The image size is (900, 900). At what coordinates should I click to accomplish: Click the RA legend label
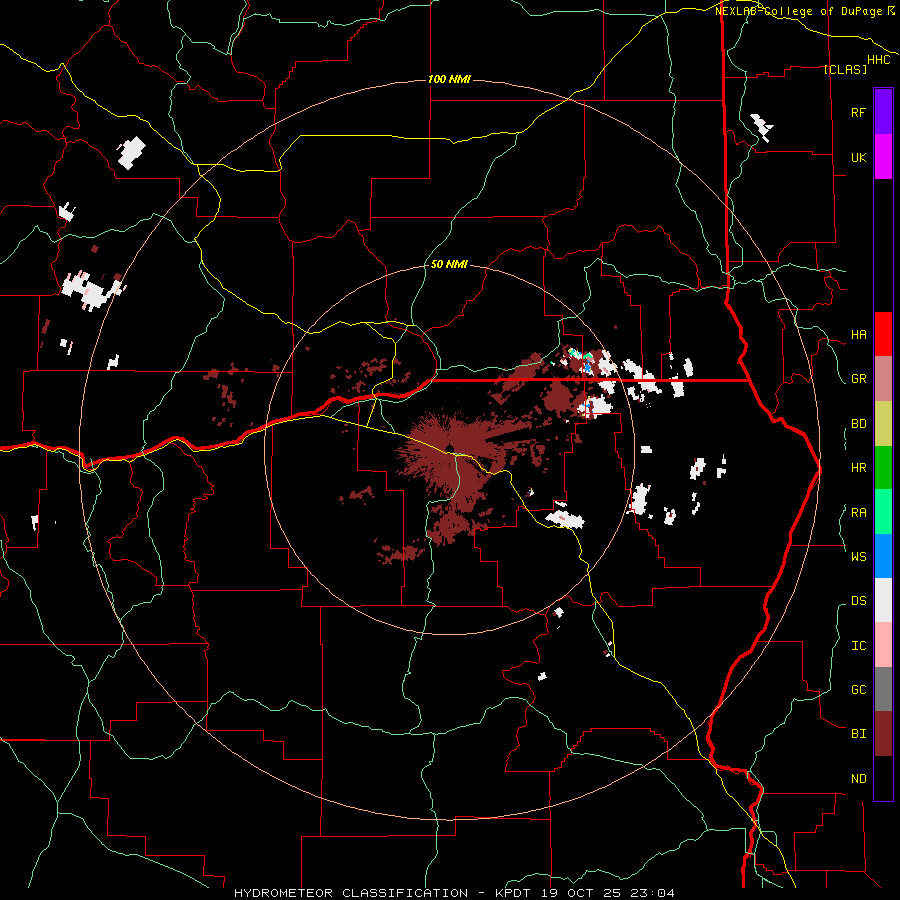858,513
